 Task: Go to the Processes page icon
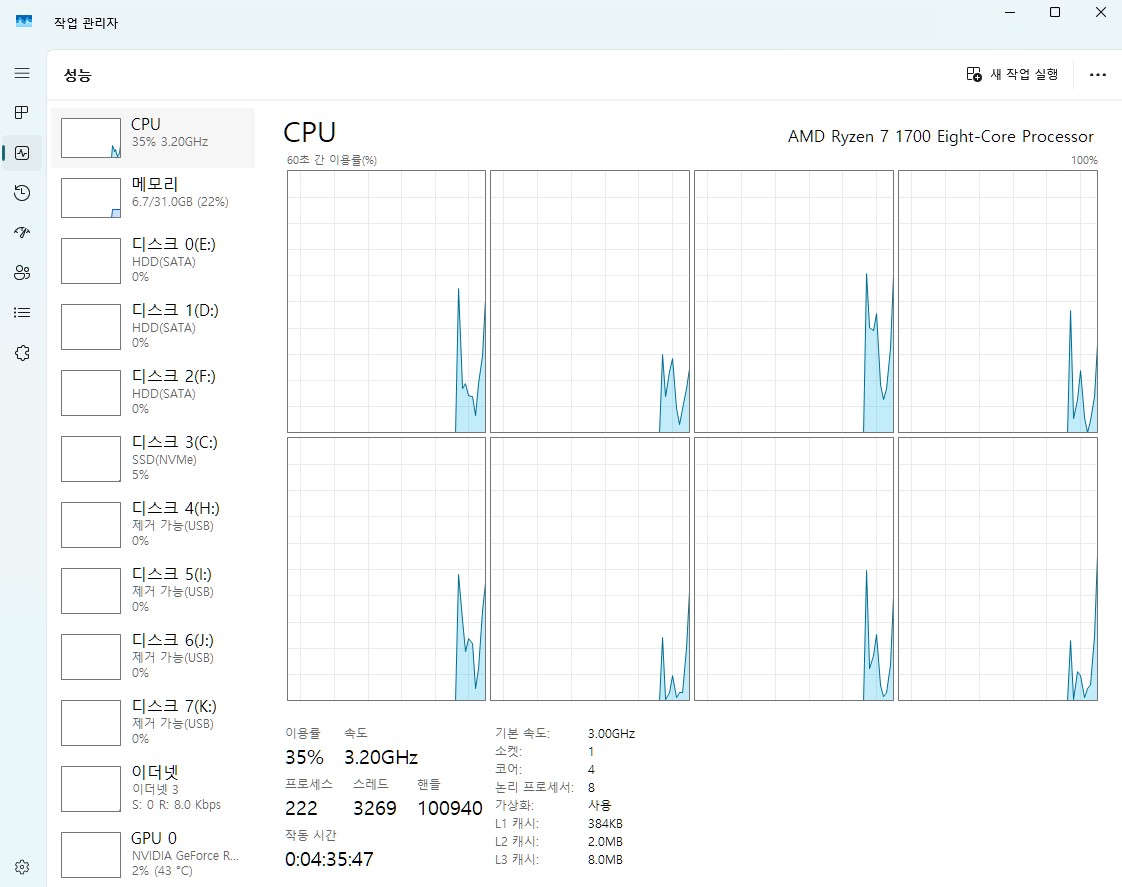coord(22,112)
